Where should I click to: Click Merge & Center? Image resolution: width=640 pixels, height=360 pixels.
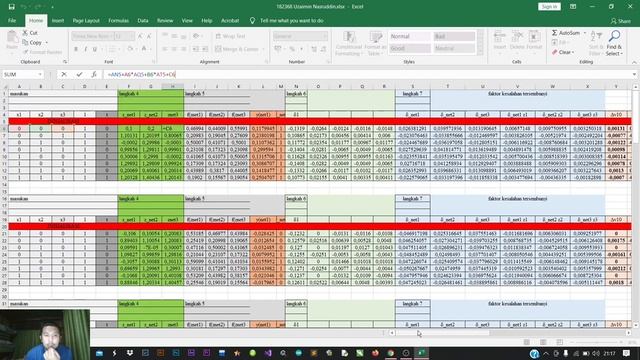click(237, 49)
